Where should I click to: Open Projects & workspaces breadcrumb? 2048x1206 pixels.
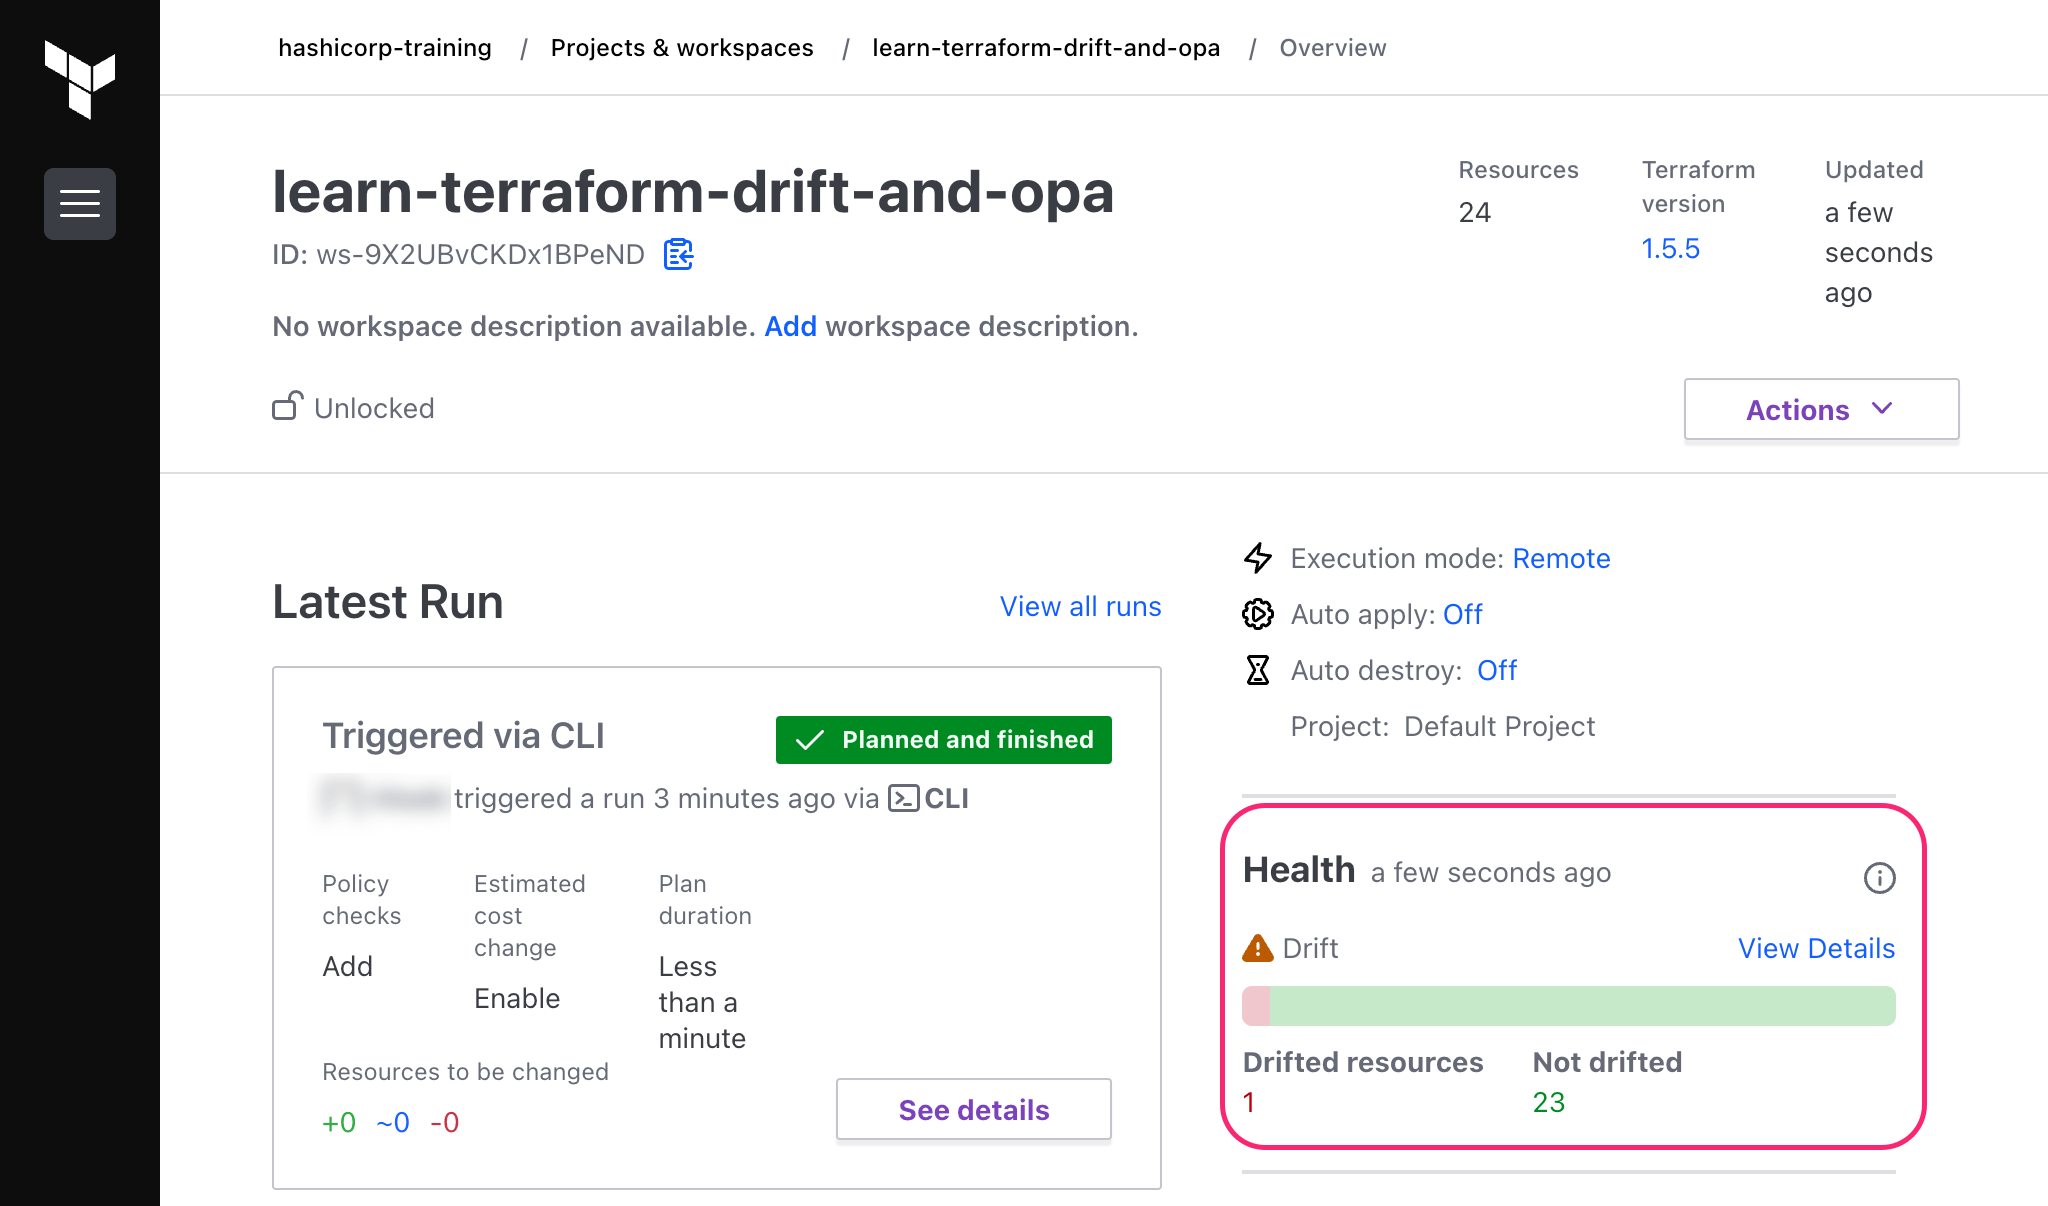coord(682,48)
